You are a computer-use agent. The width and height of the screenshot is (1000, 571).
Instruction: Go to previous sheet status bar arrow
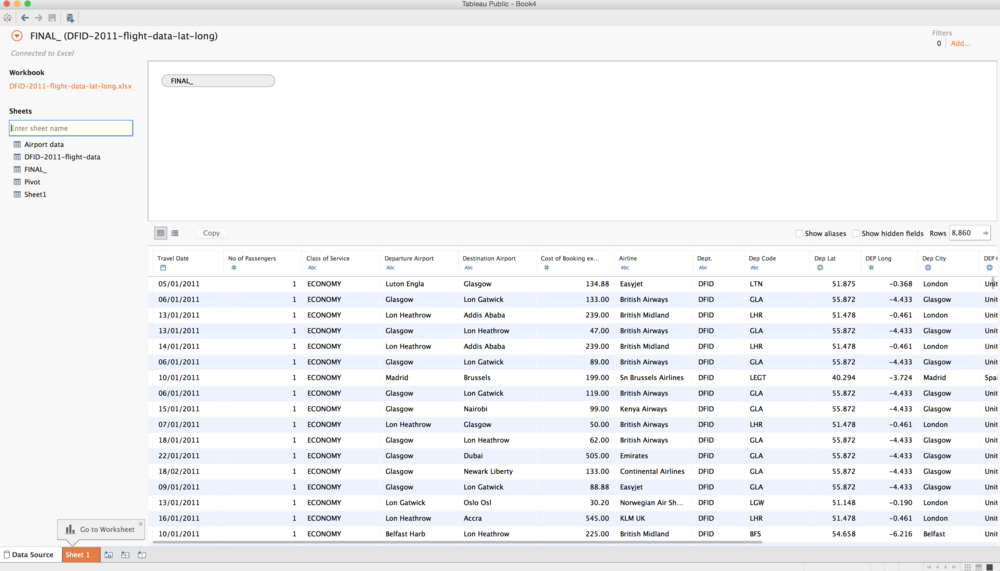[x=937, y=567]
